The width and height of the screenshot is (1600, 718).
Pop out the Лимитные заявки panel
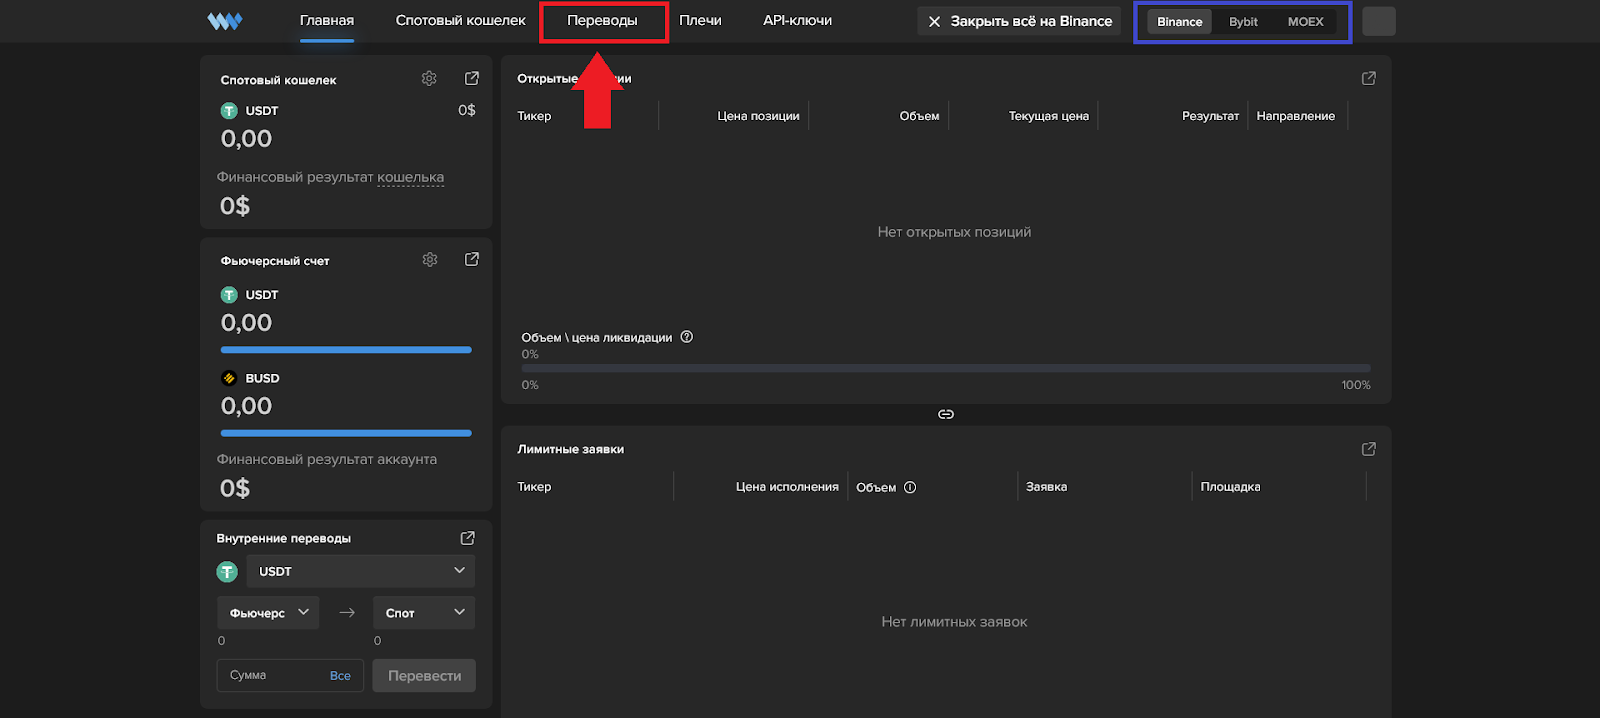tap(1369, 449)
